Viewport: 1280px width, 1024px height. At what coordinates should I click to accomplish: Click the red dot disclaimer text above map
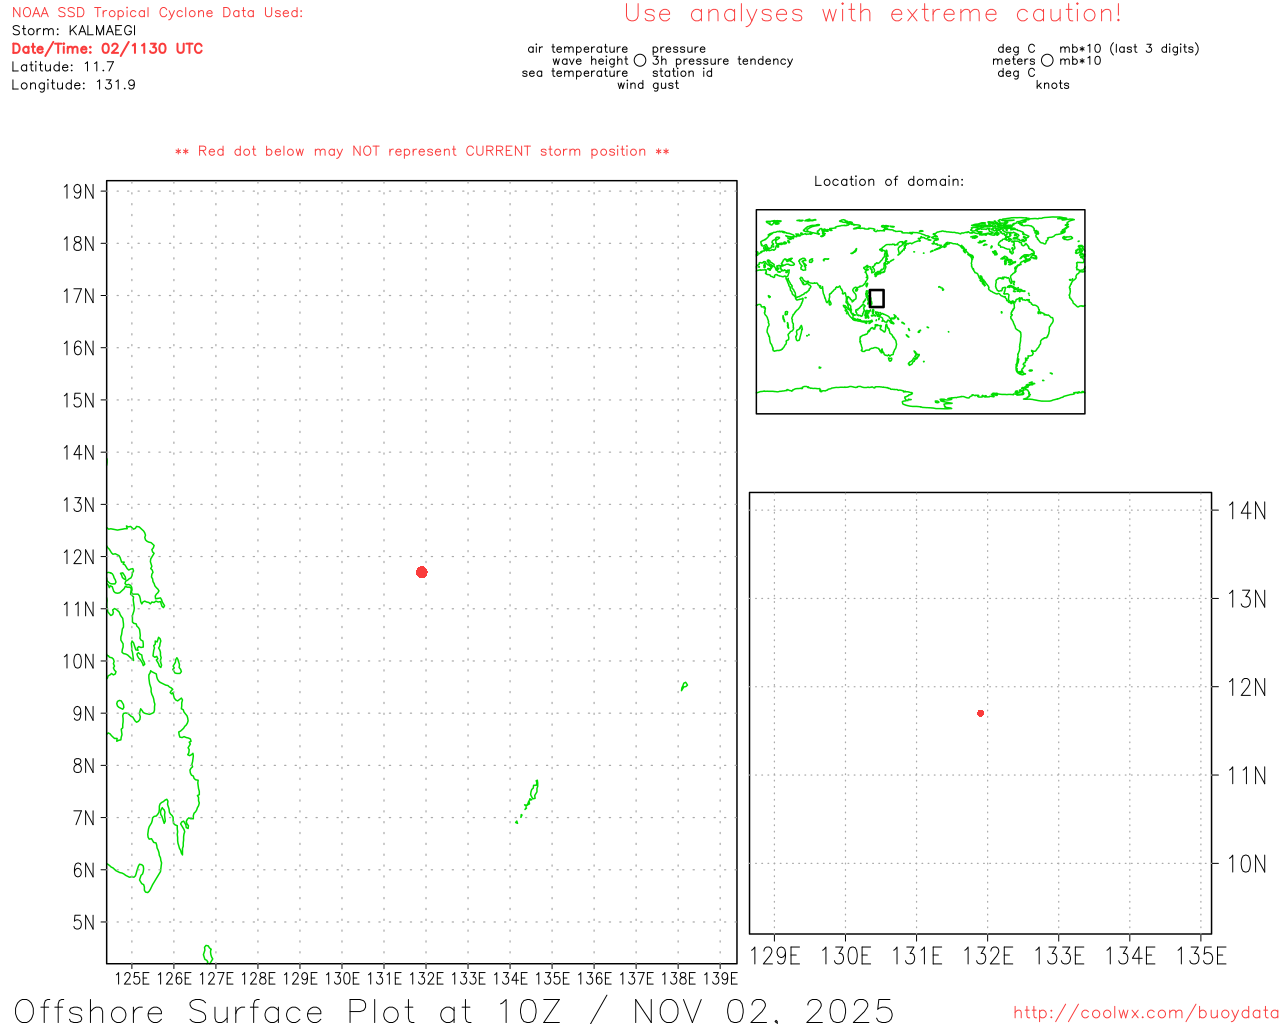pyautogui.click(x=422, y=152)
